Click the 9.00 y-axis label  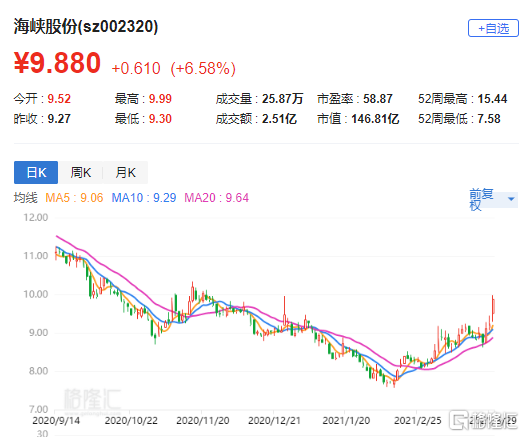coord(38,333)
